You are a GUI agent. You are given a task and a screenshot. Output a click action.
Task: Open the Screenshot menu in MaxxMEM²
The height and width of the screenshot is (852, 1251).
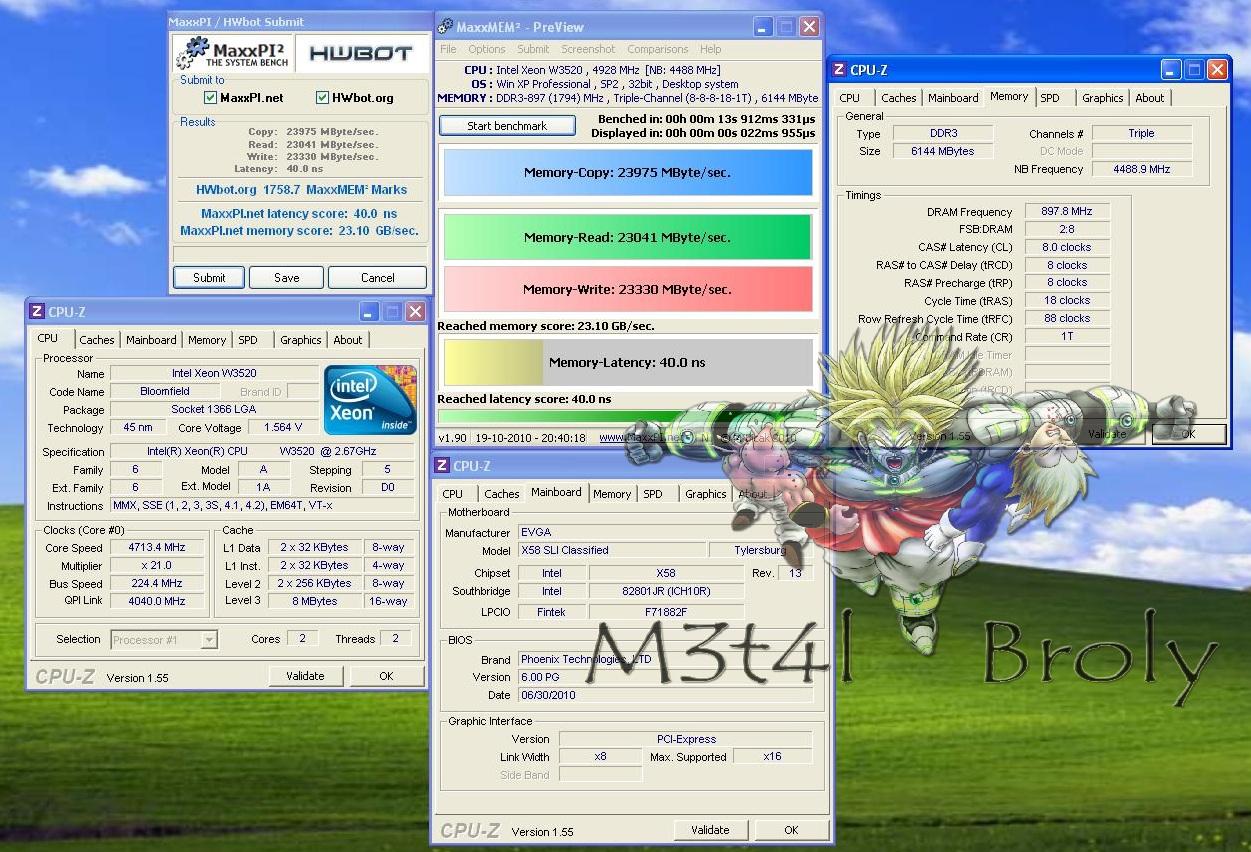tap(588, 49)
